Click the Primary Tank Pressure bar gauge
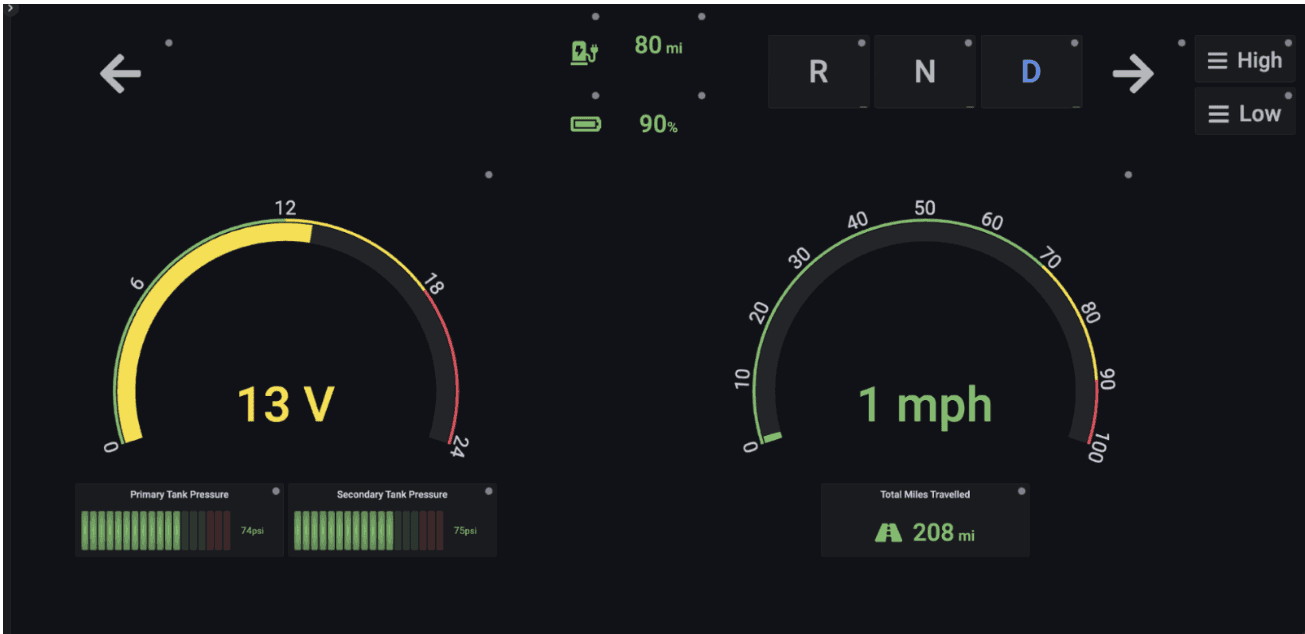 click(x=156, y=530)
